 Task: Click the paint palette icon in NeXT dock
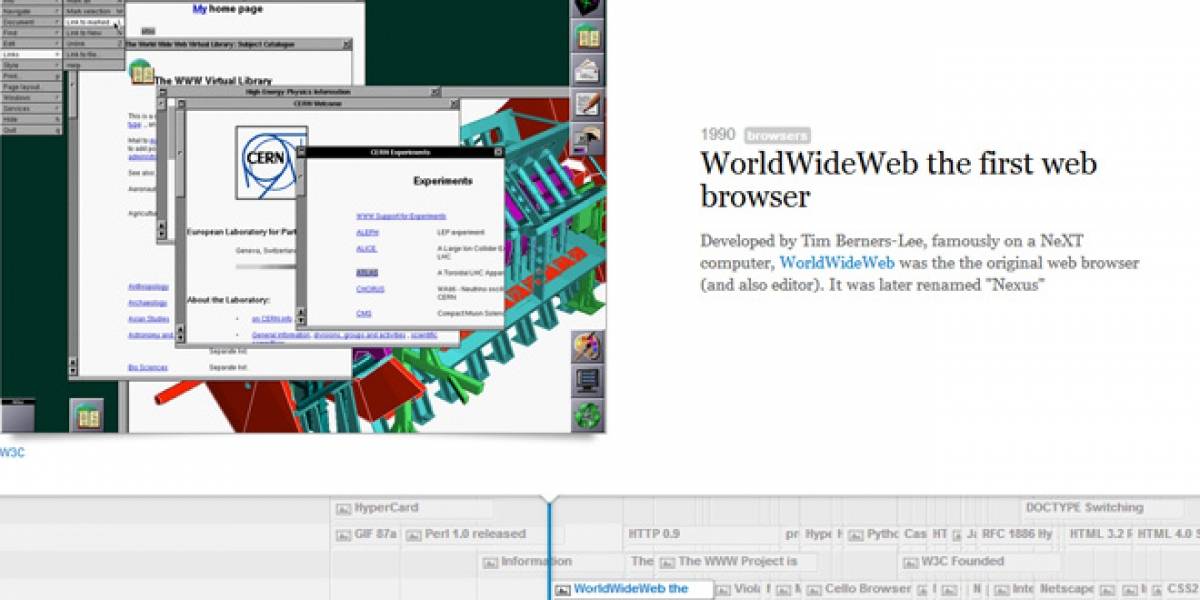click(587, 346)
